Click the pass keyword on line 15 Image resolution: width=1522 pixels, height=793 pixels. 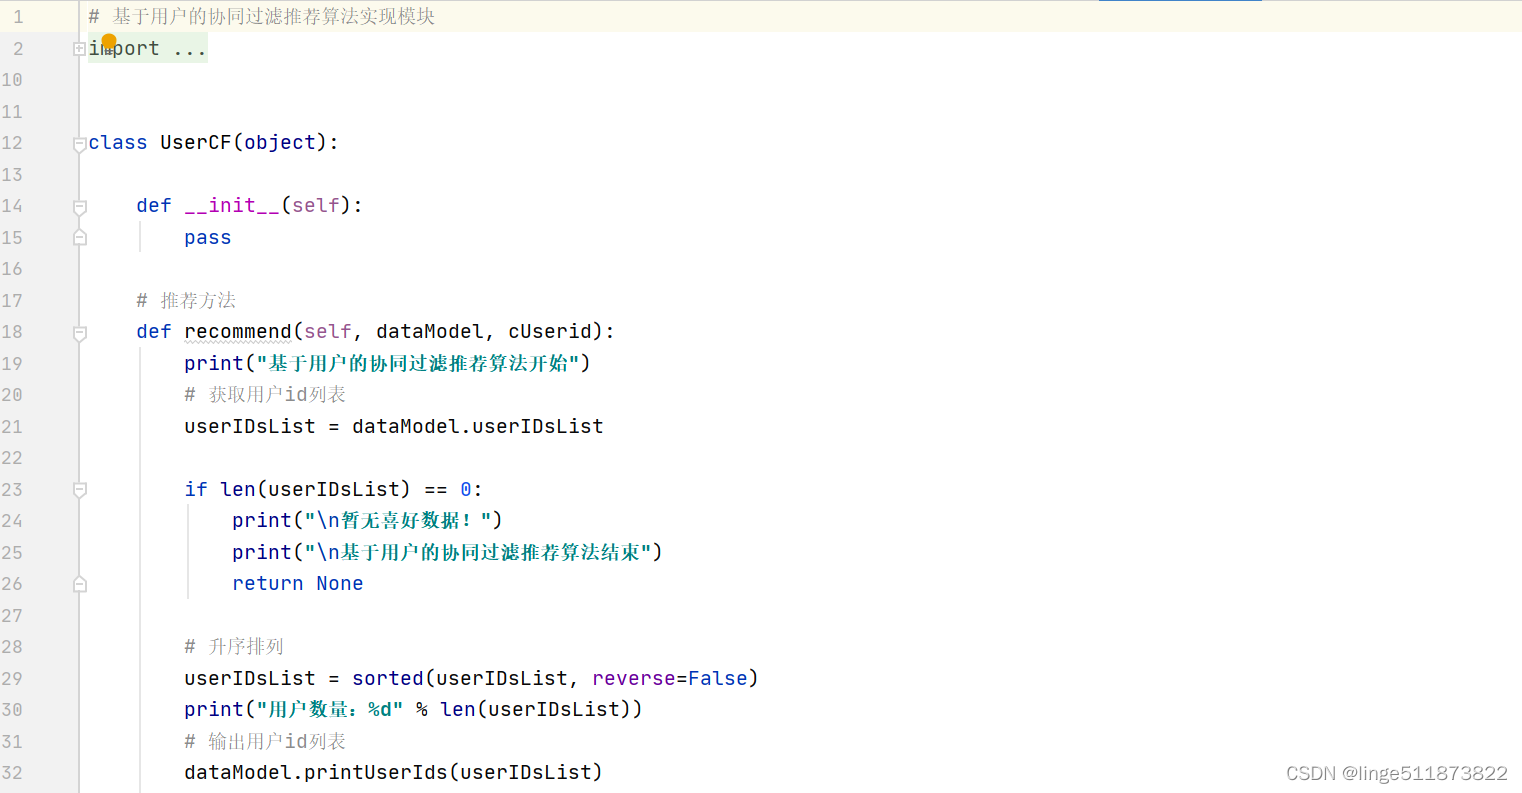208,238
